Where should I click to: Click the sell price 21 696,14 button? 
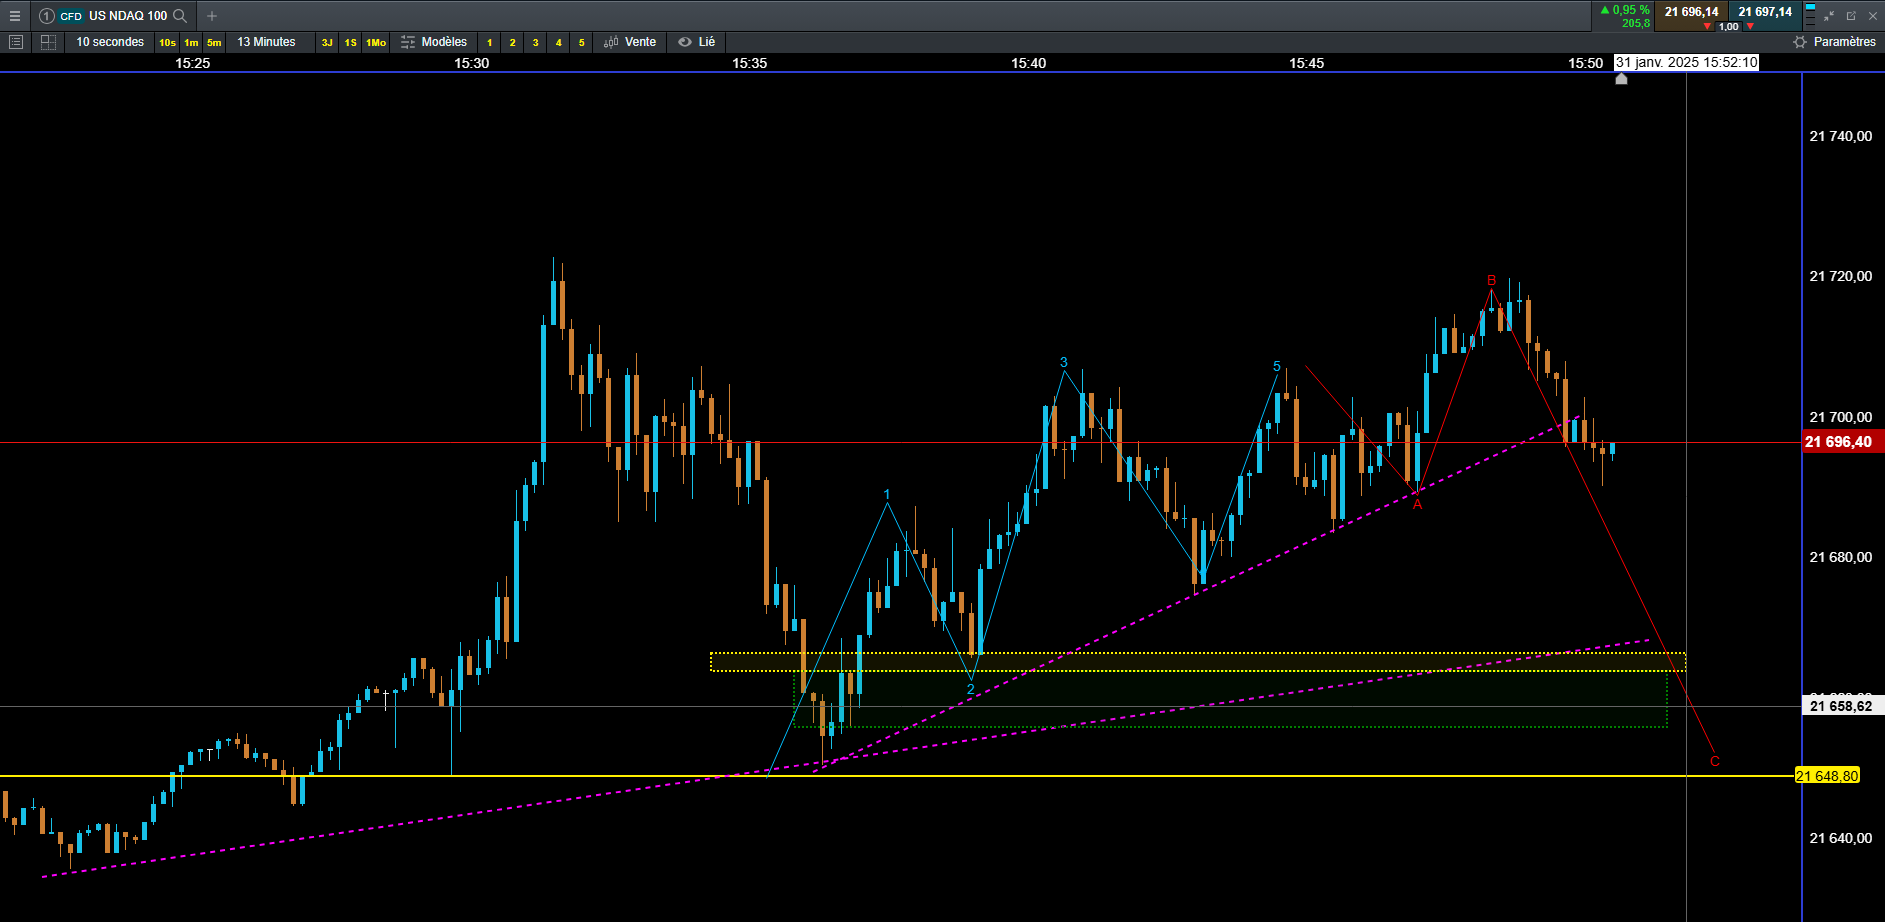click(1692, 12)
